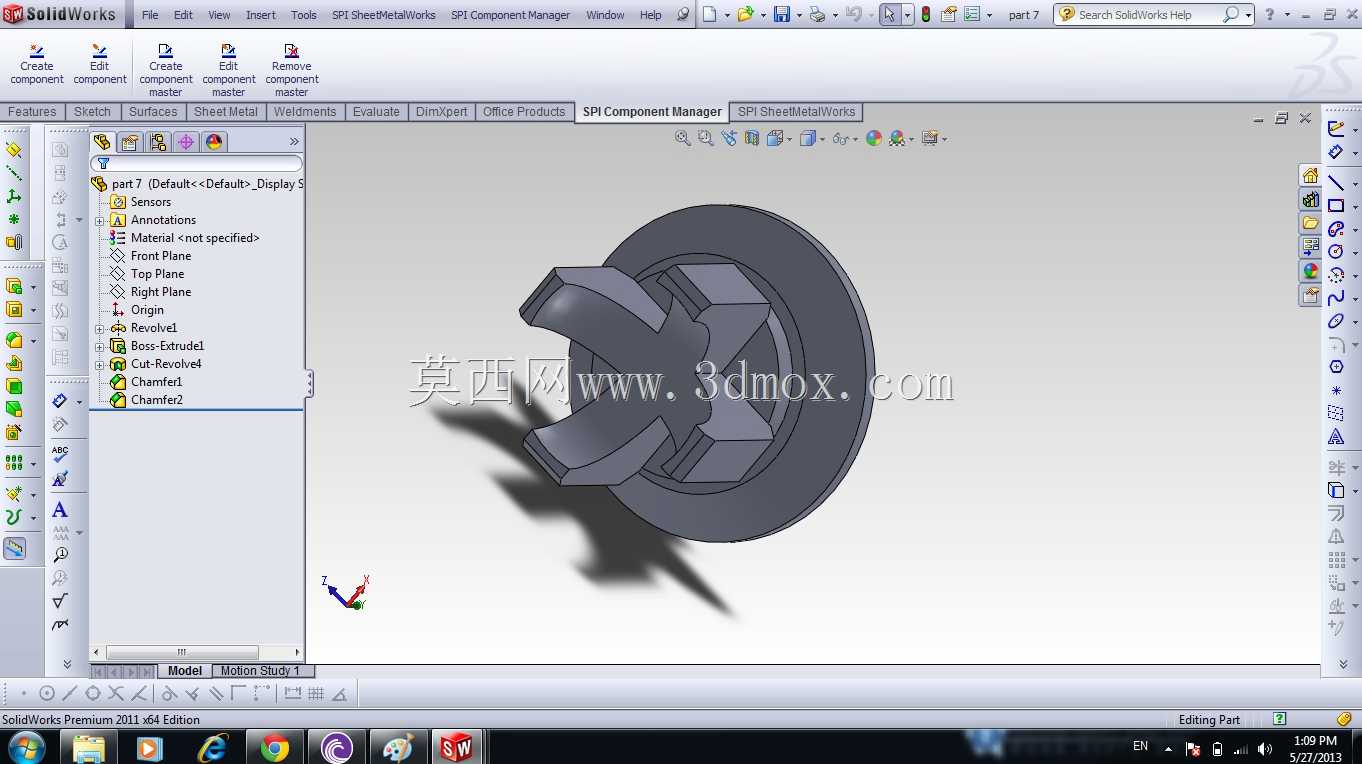Select the Model tab at bottom
Viewport: 1362px width, 764px height.
(185, 671)
